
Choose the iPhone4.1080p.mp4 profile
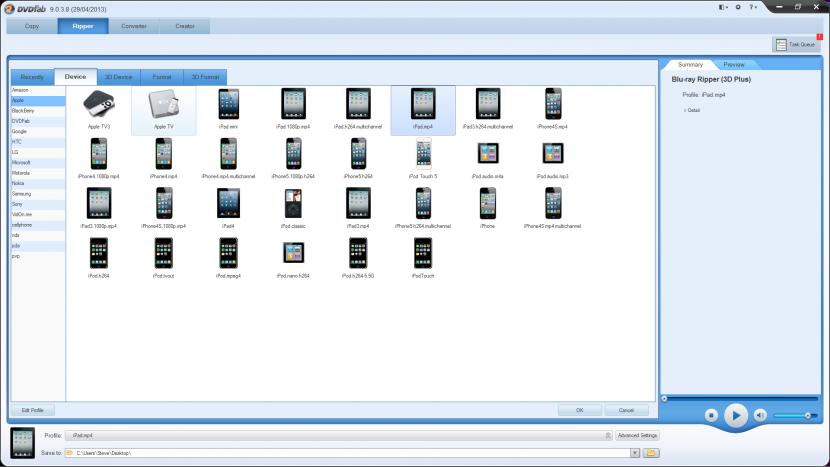tap(98, 158)
